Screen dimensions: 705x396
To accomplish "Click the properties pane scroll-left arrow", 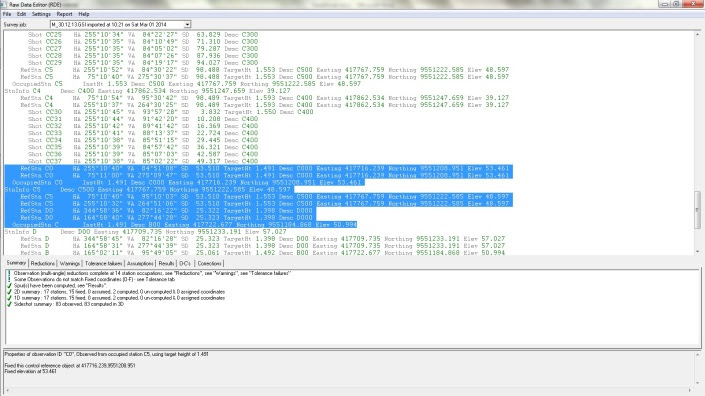I will 8,390.
